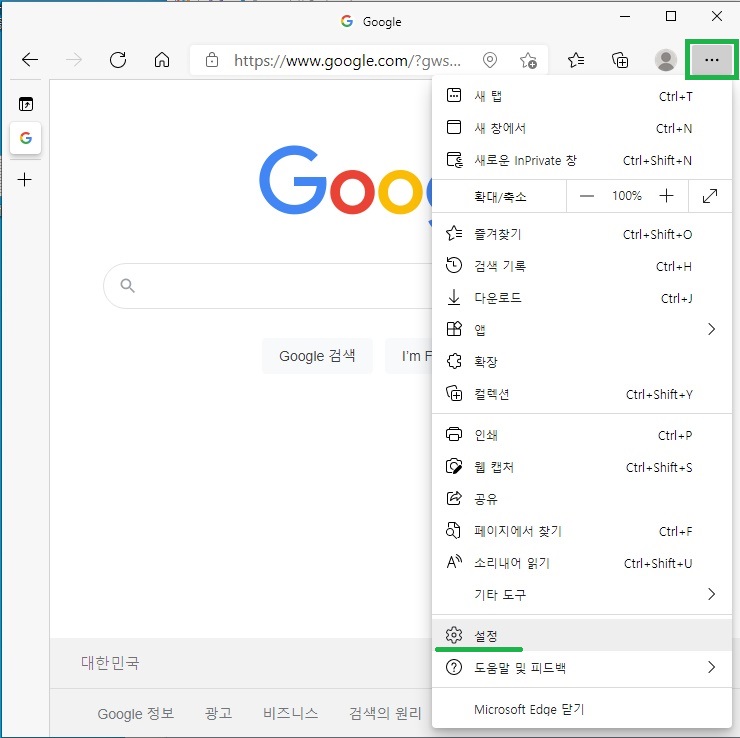
Task: Start 소리내어 읽기 from the menu
Action: point(581,563)
